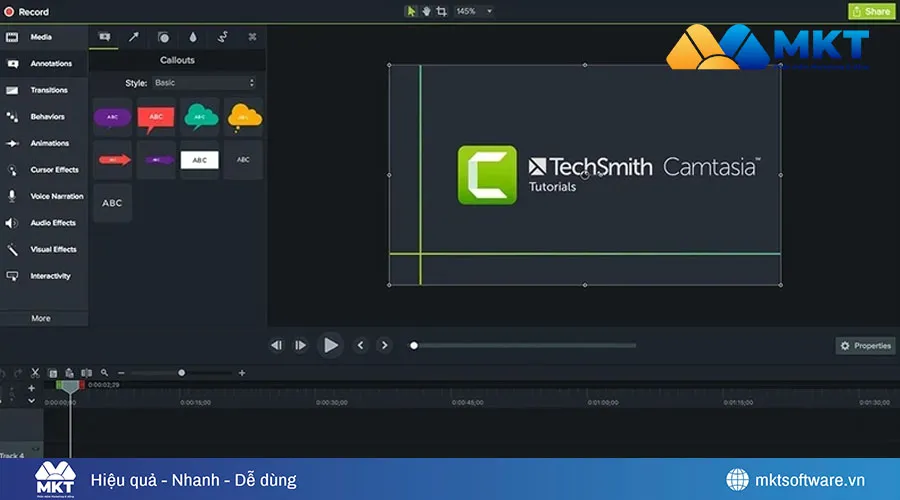
Task: Click the red out-point playhead handle
Action: point(82,385)
